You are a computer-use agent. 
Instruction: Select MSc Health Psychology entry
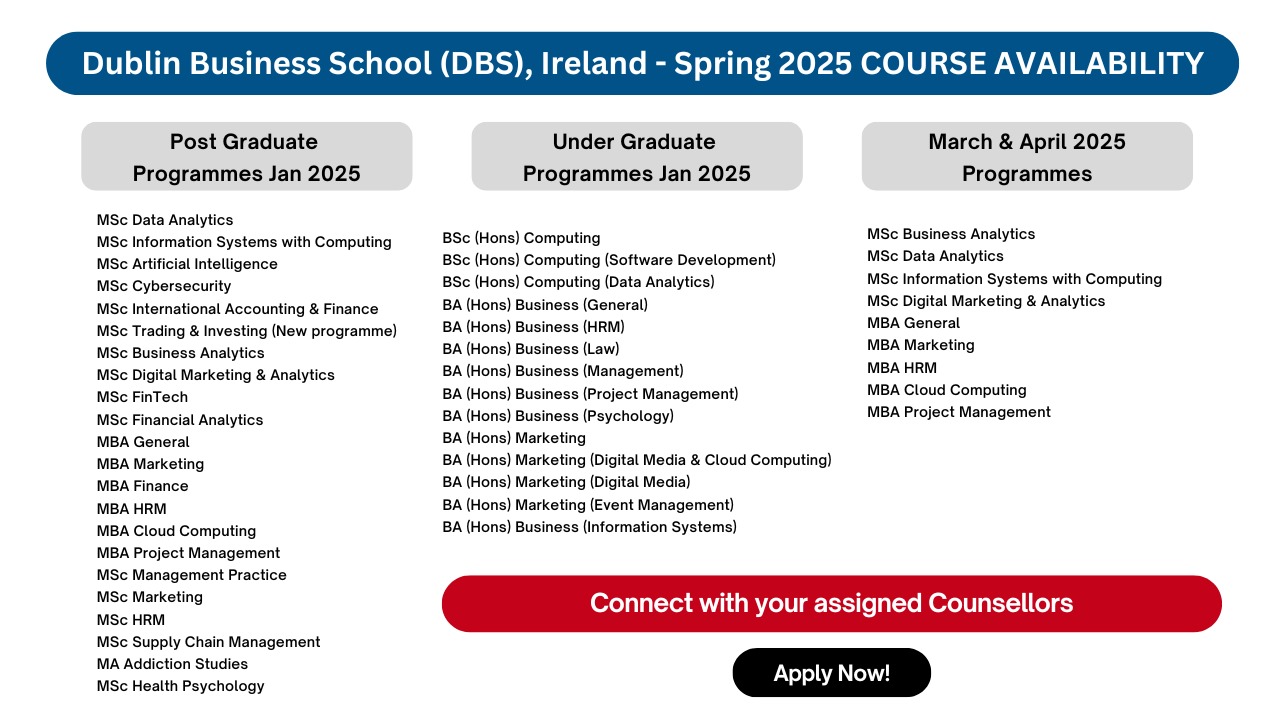tap(181, 686)
